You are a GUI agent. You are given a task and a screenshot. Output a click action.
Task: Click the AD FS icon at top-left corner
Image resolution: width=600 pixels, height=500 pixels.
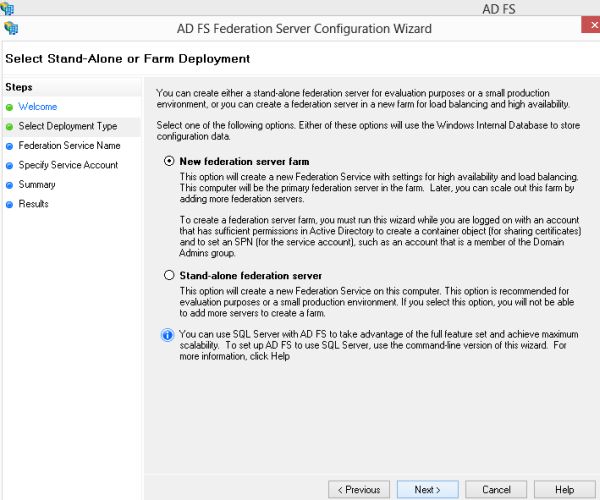coord(9,8)
